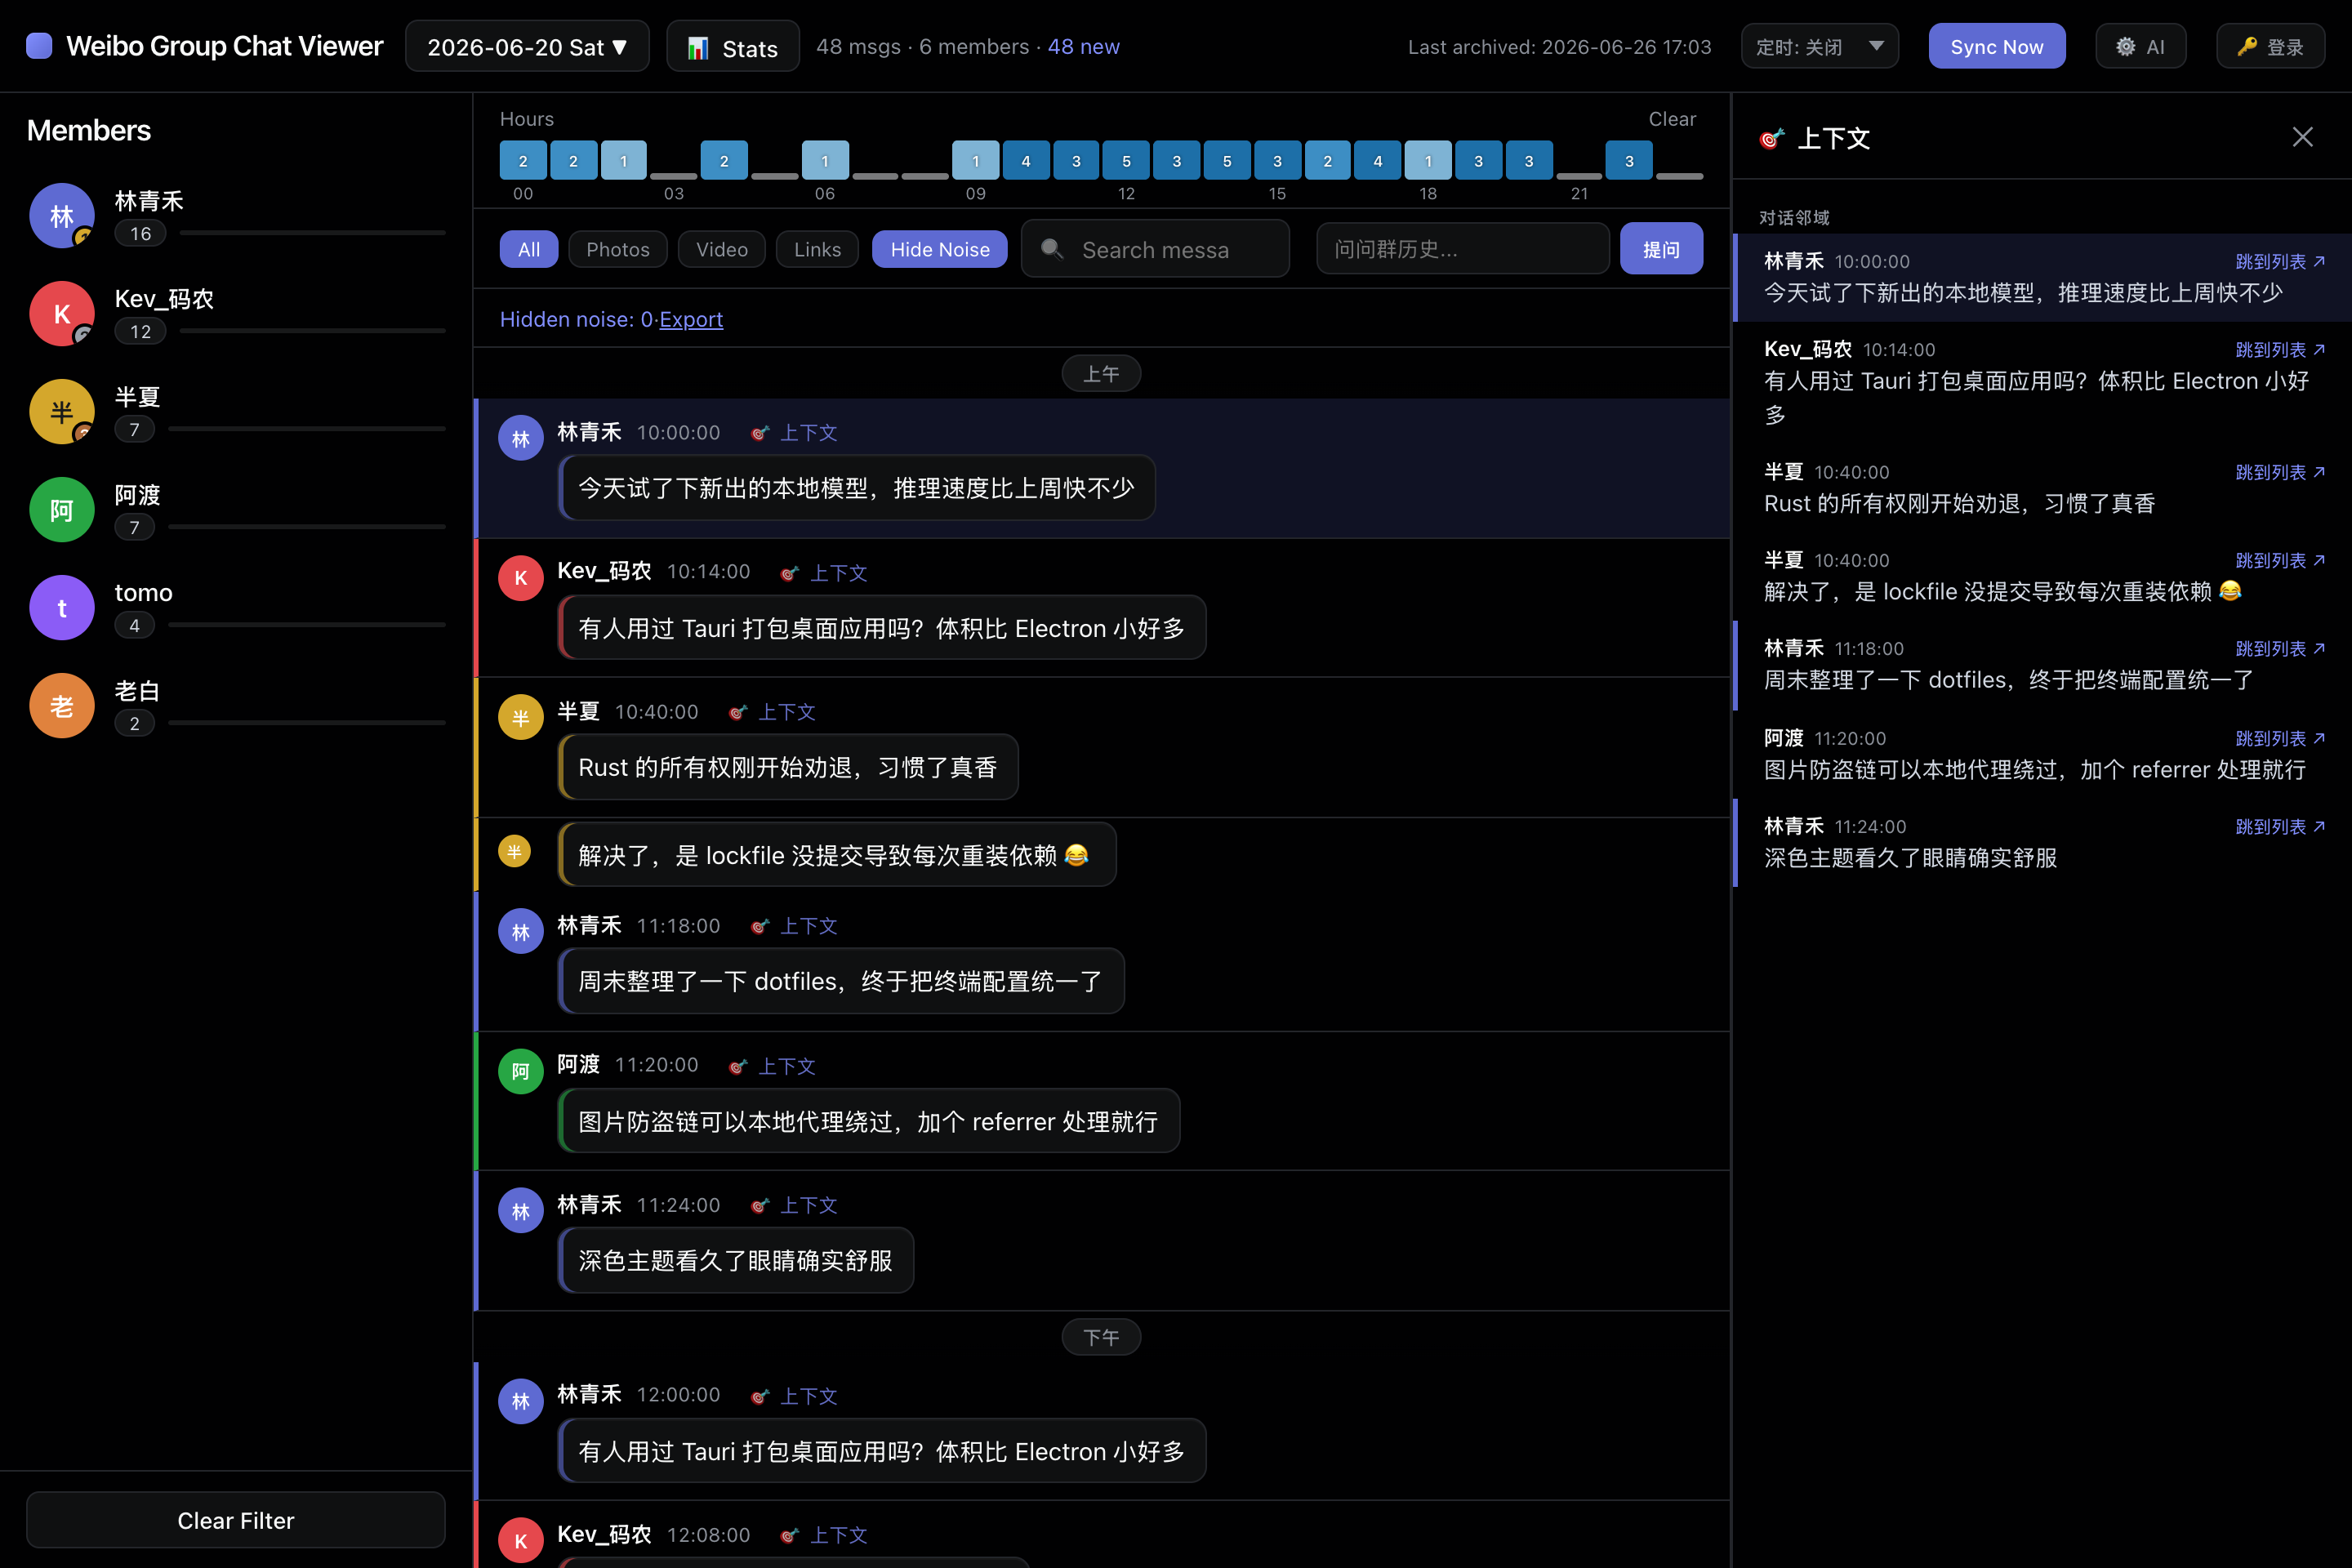Click context entry about dotfiles at 11:18:00

(x=2042, y=665)
